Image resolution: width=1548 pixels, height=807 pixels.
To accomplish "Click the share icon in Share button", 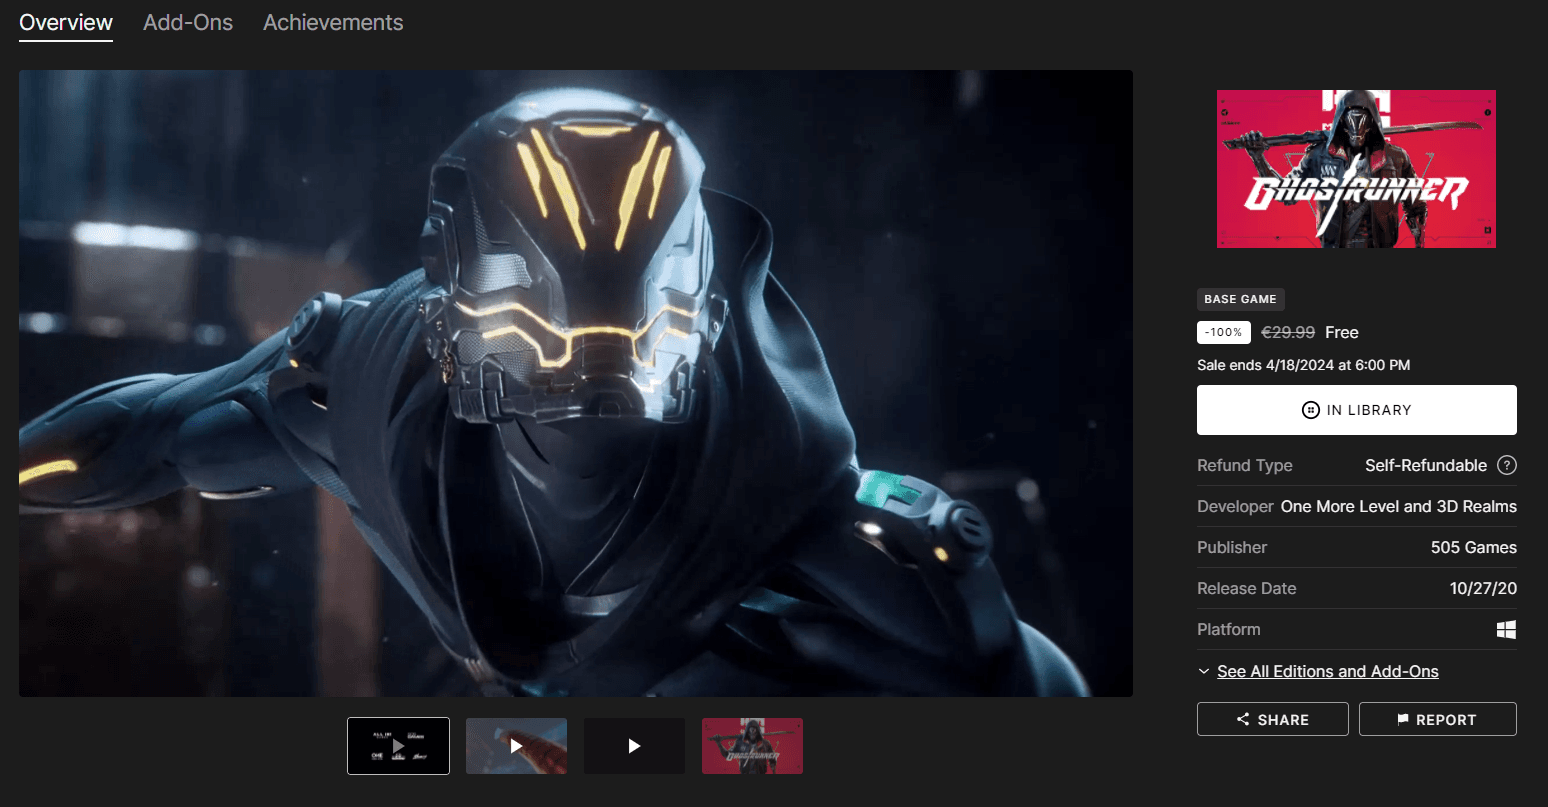I will tap(1243, 719).
